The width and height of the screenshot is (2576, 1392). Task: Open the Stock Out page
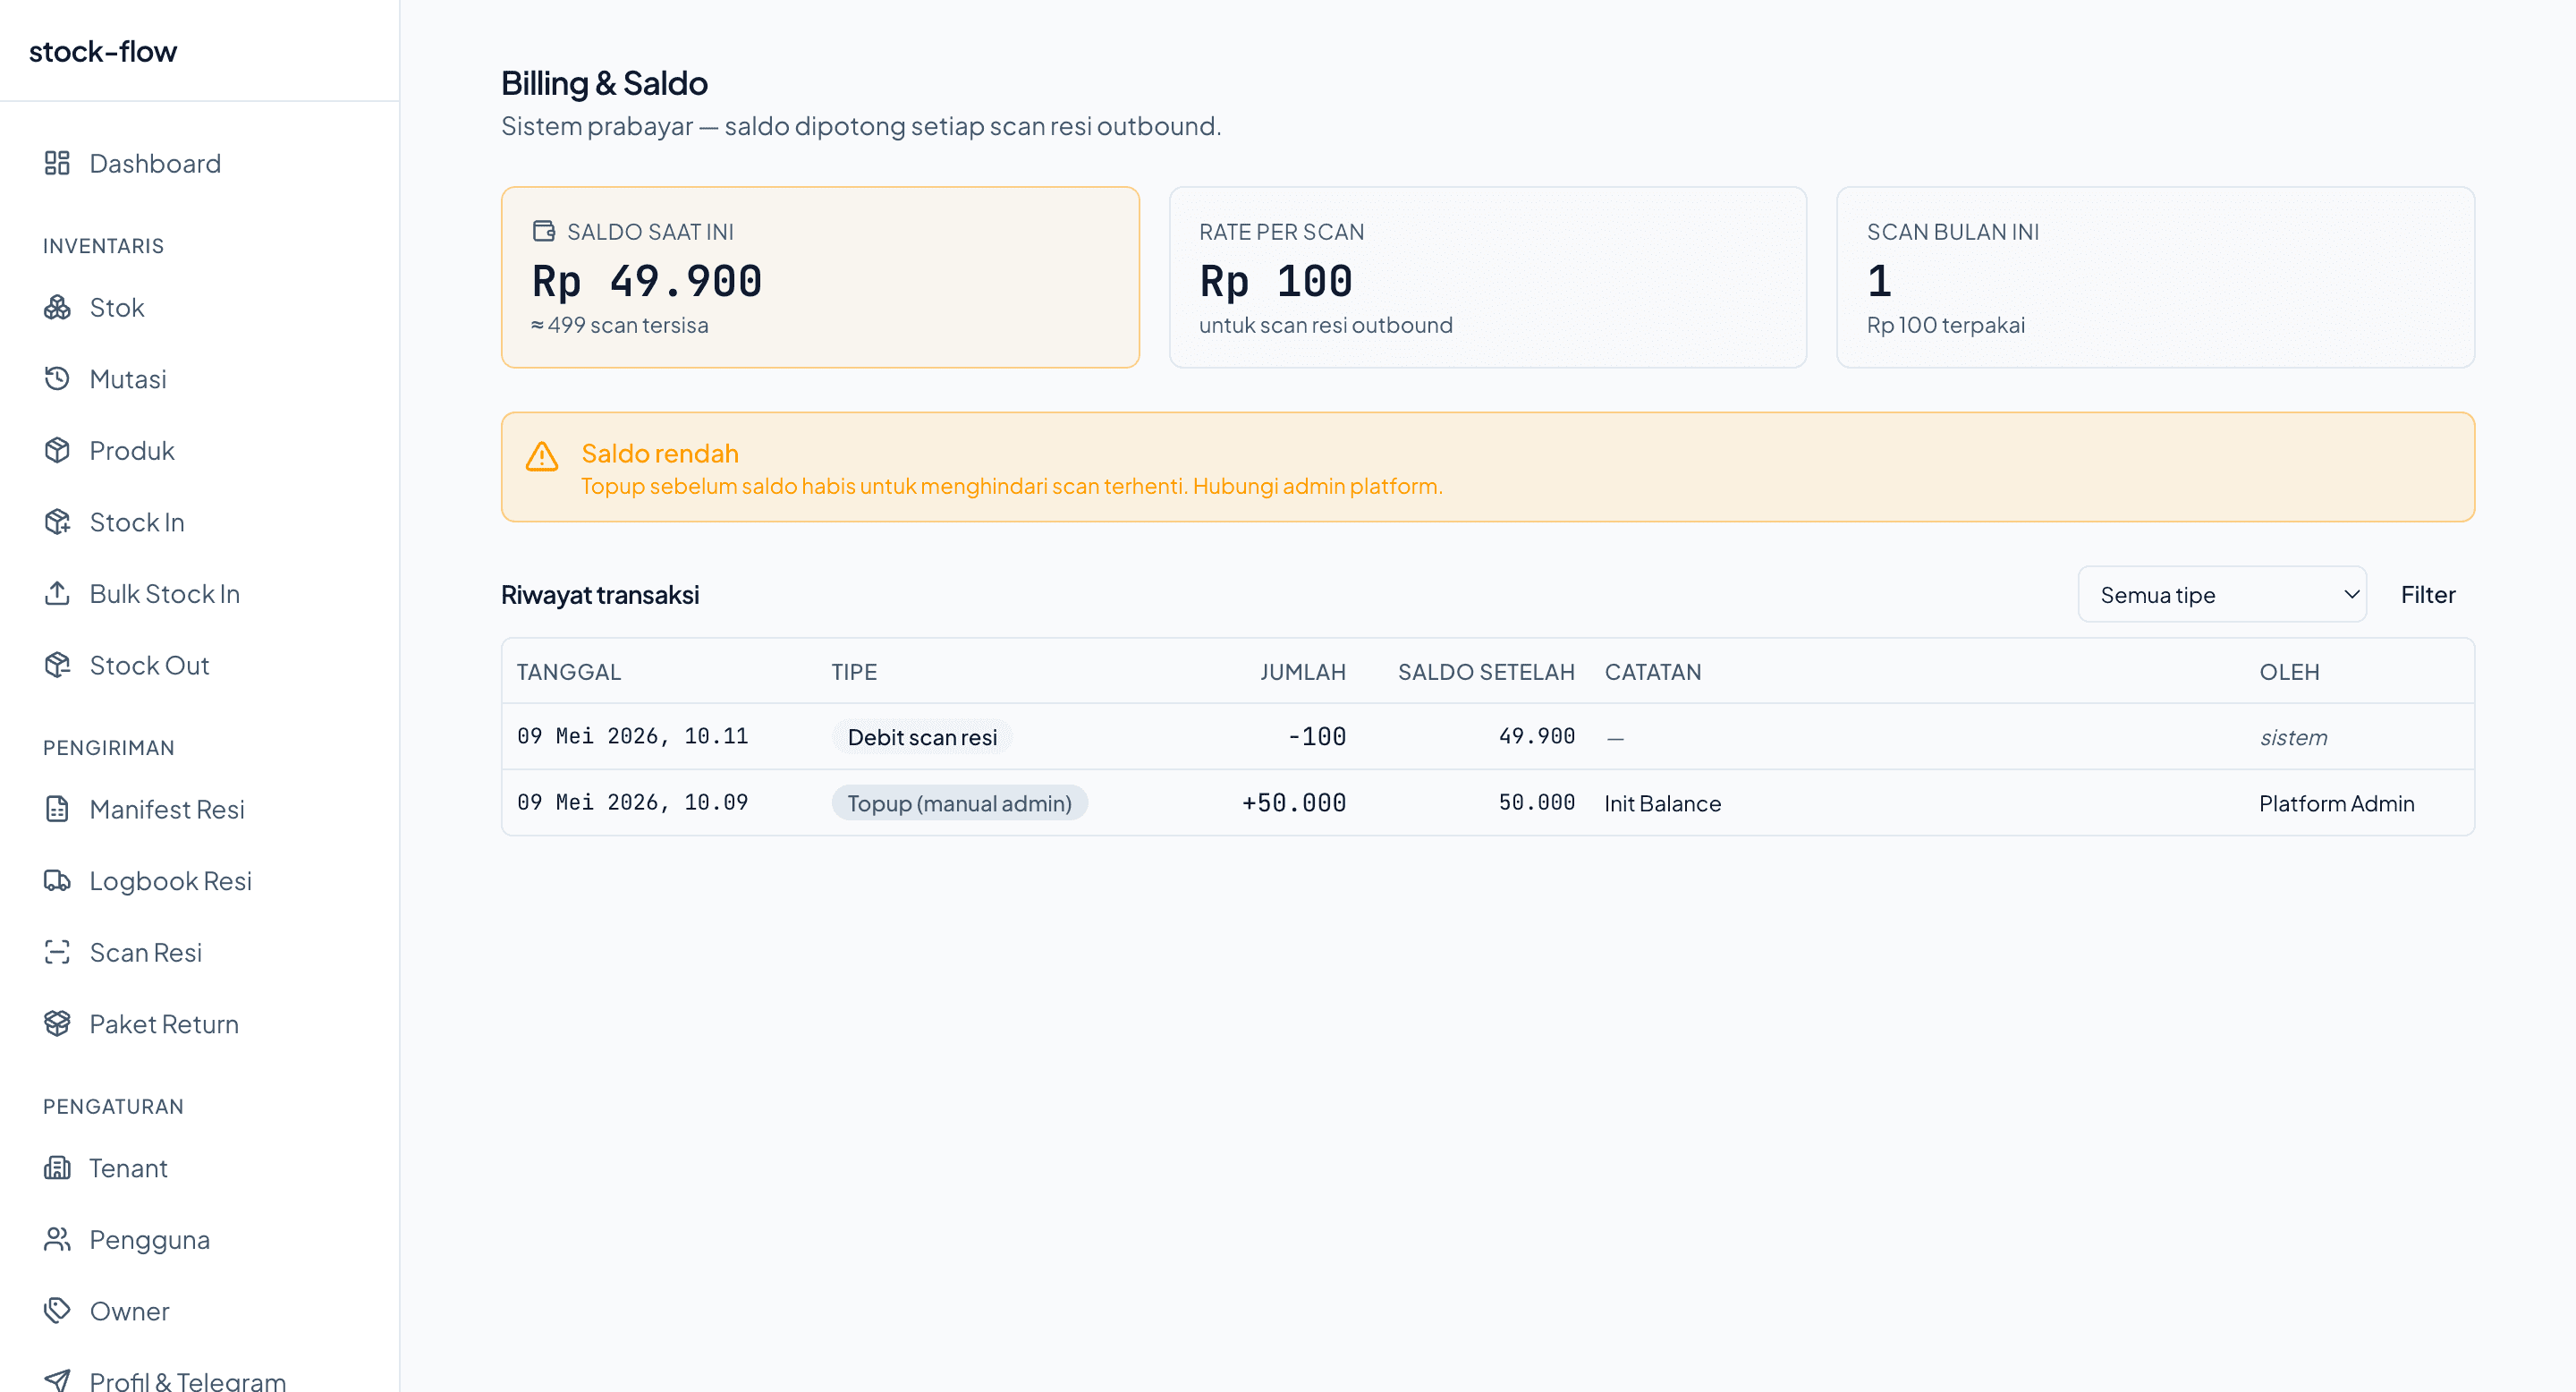(x=199, y=665)
